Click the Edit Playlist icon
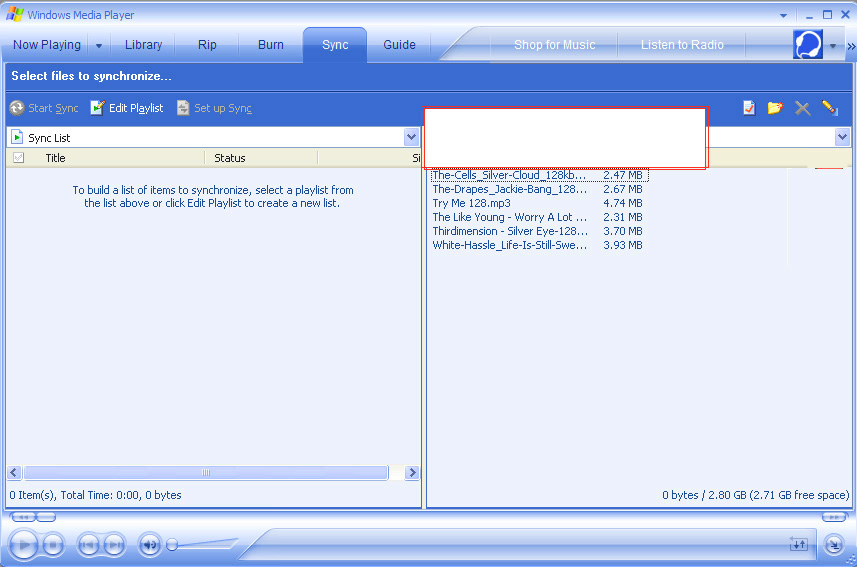Image resolution: width=857 pixels, height=567 pixels. click(x=97, y=108)
